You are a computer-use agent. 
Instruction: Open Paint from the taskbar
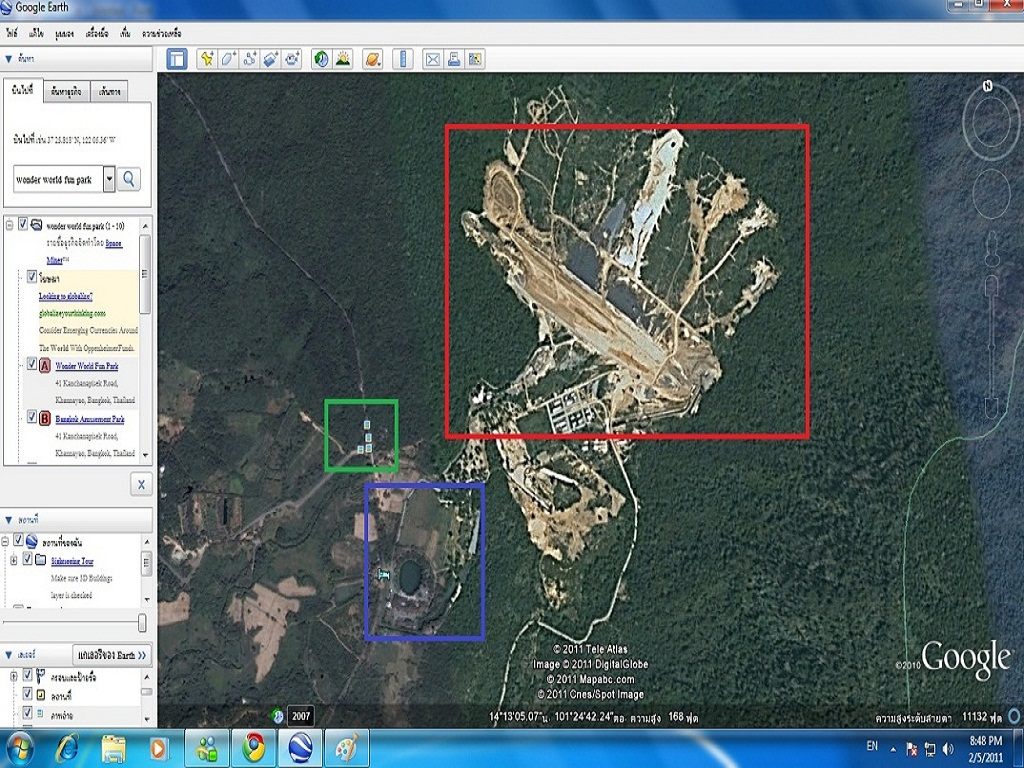347,748
